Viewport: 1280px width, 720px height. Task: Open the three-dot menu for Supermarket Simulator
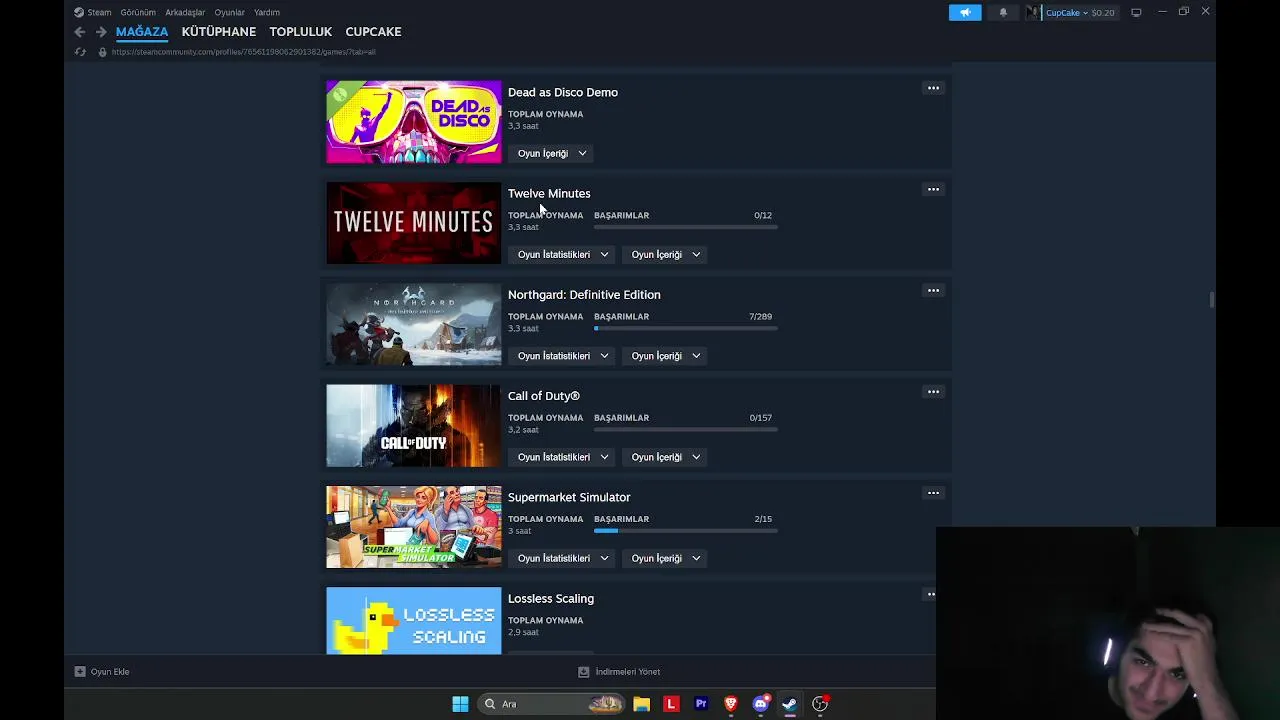pyautogui.click(x=933, y=493)
